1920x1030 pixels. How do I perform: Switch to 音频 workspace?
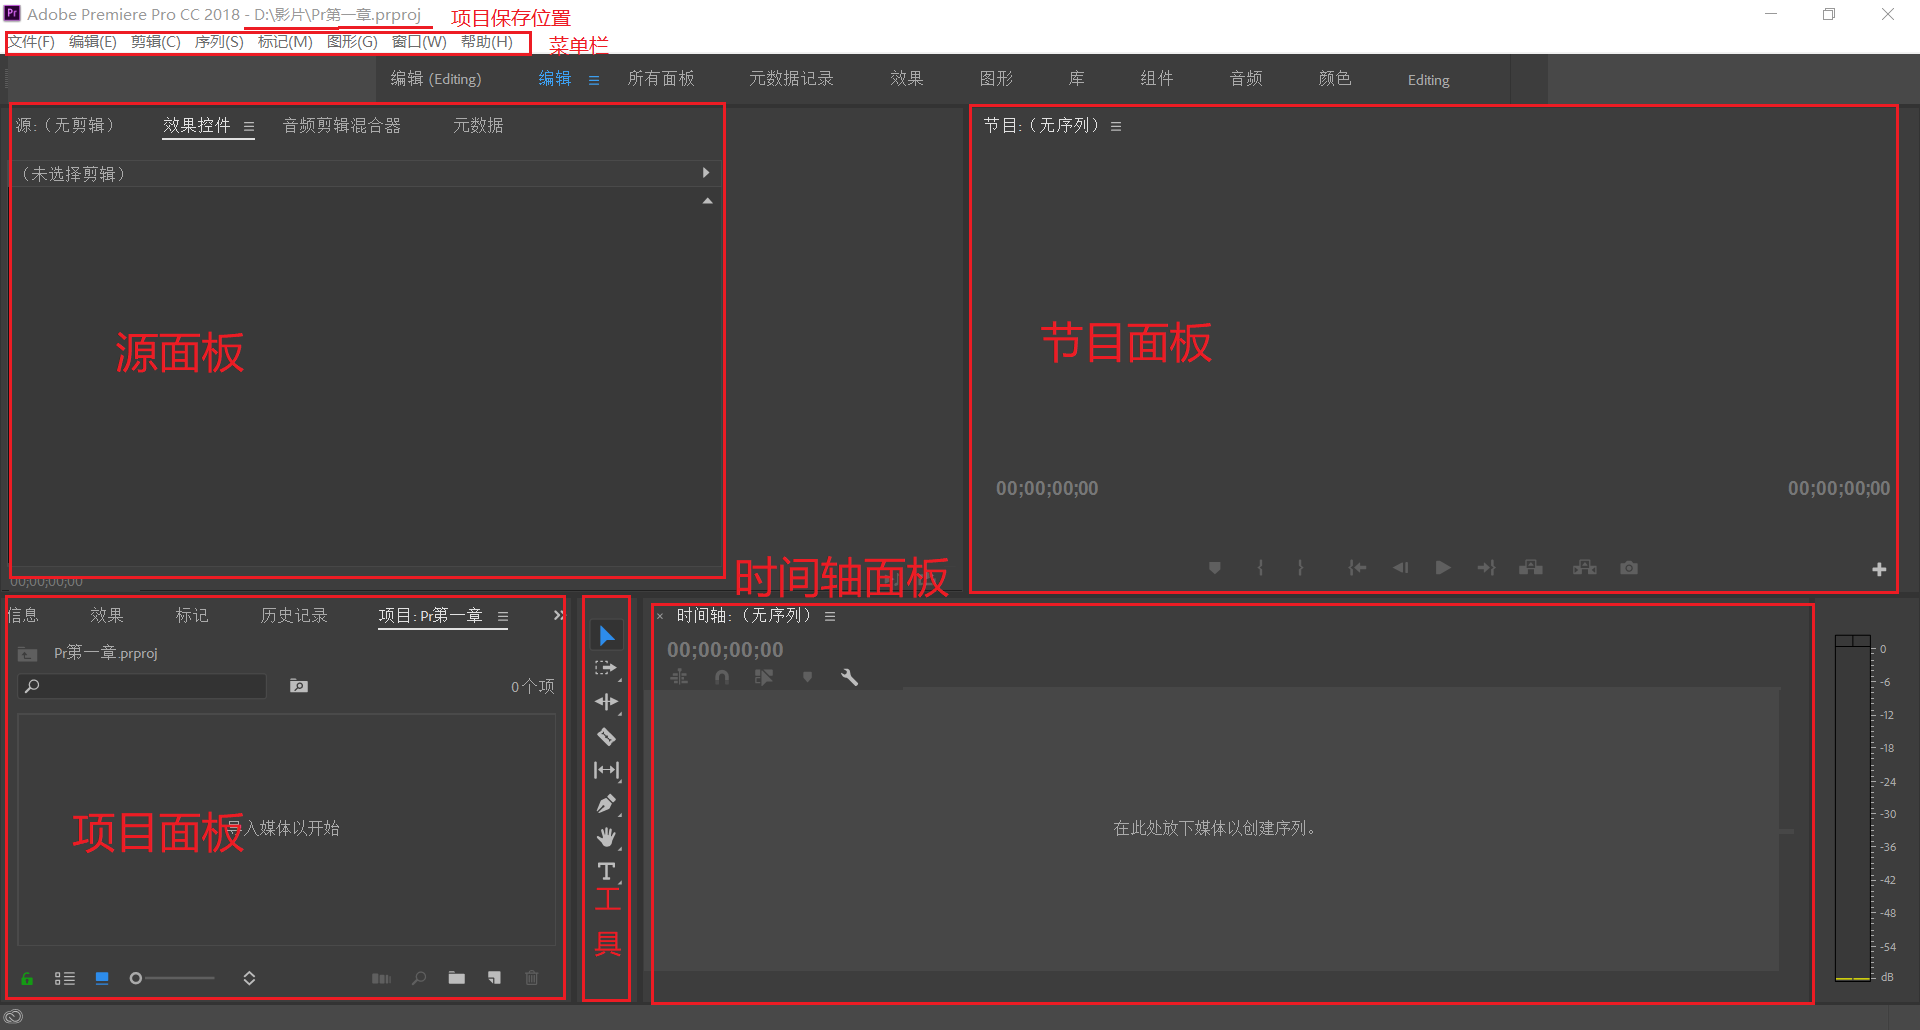tap(1246, 79)
